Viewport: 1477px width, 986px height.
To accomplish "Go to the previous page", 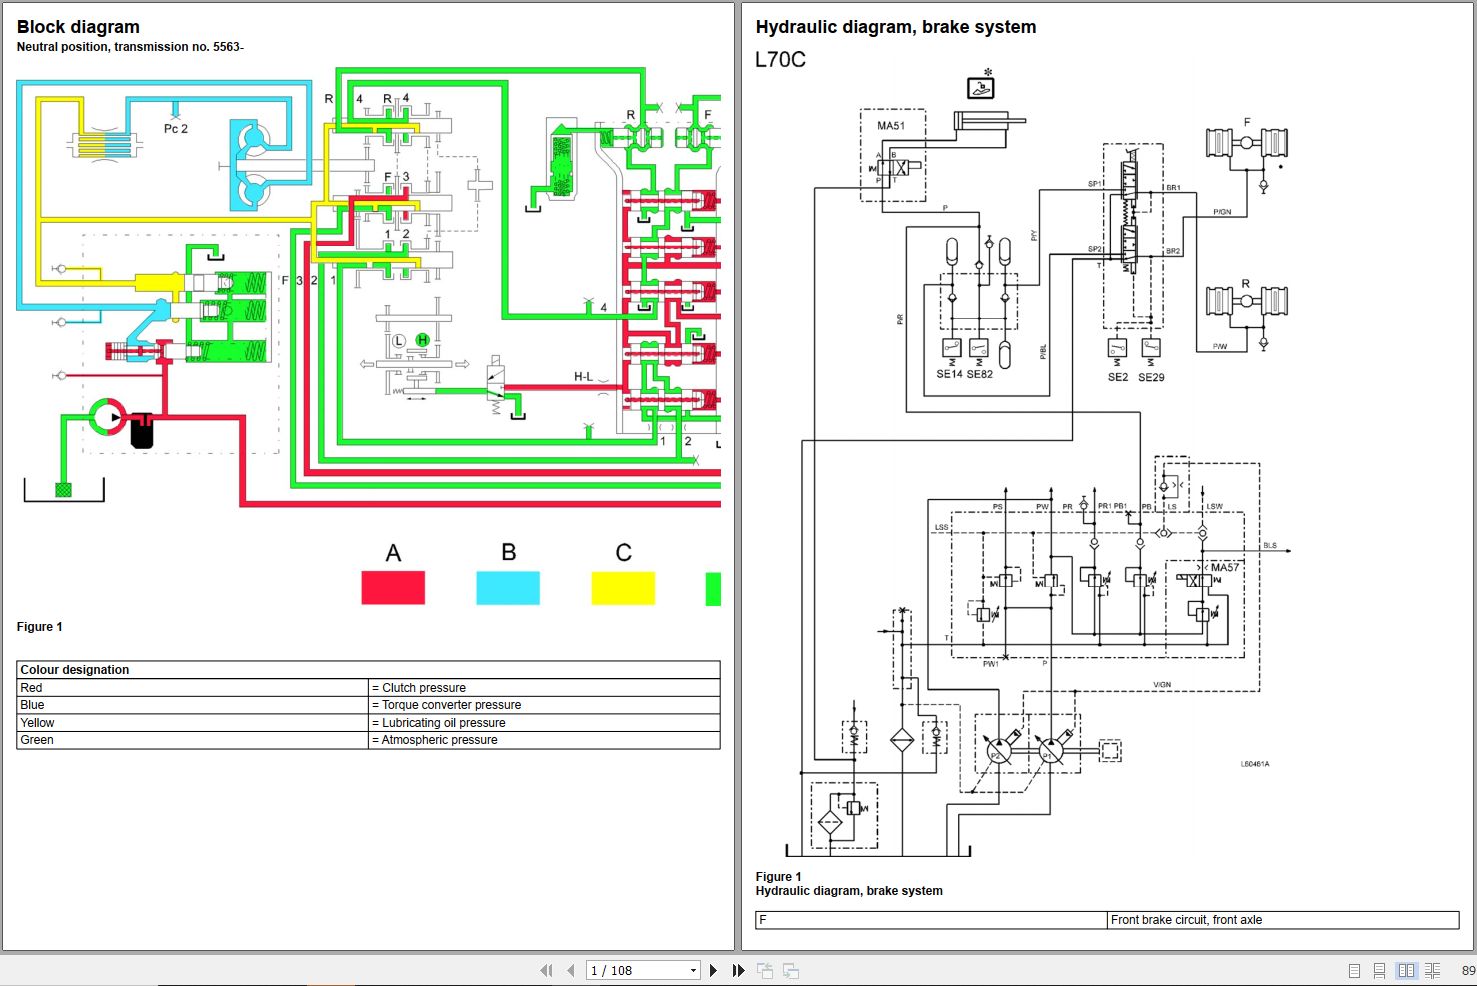I will [x=570, y=970].
